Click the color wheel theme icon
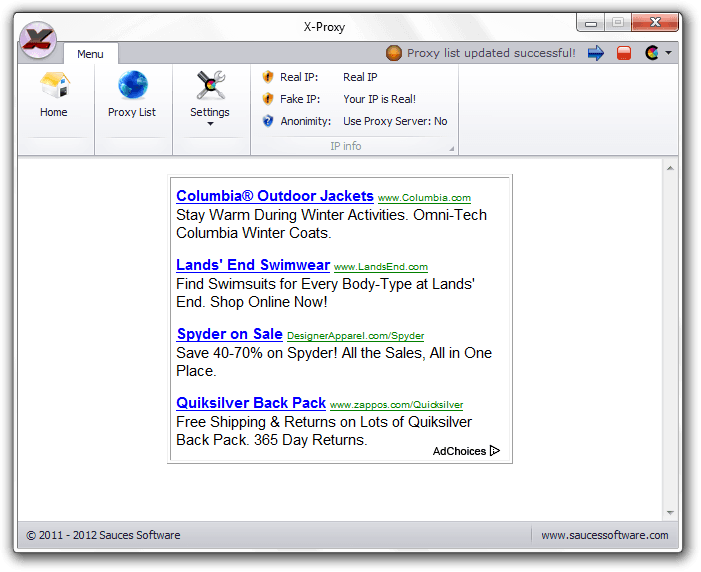701x572 pixels. (652, 53)
